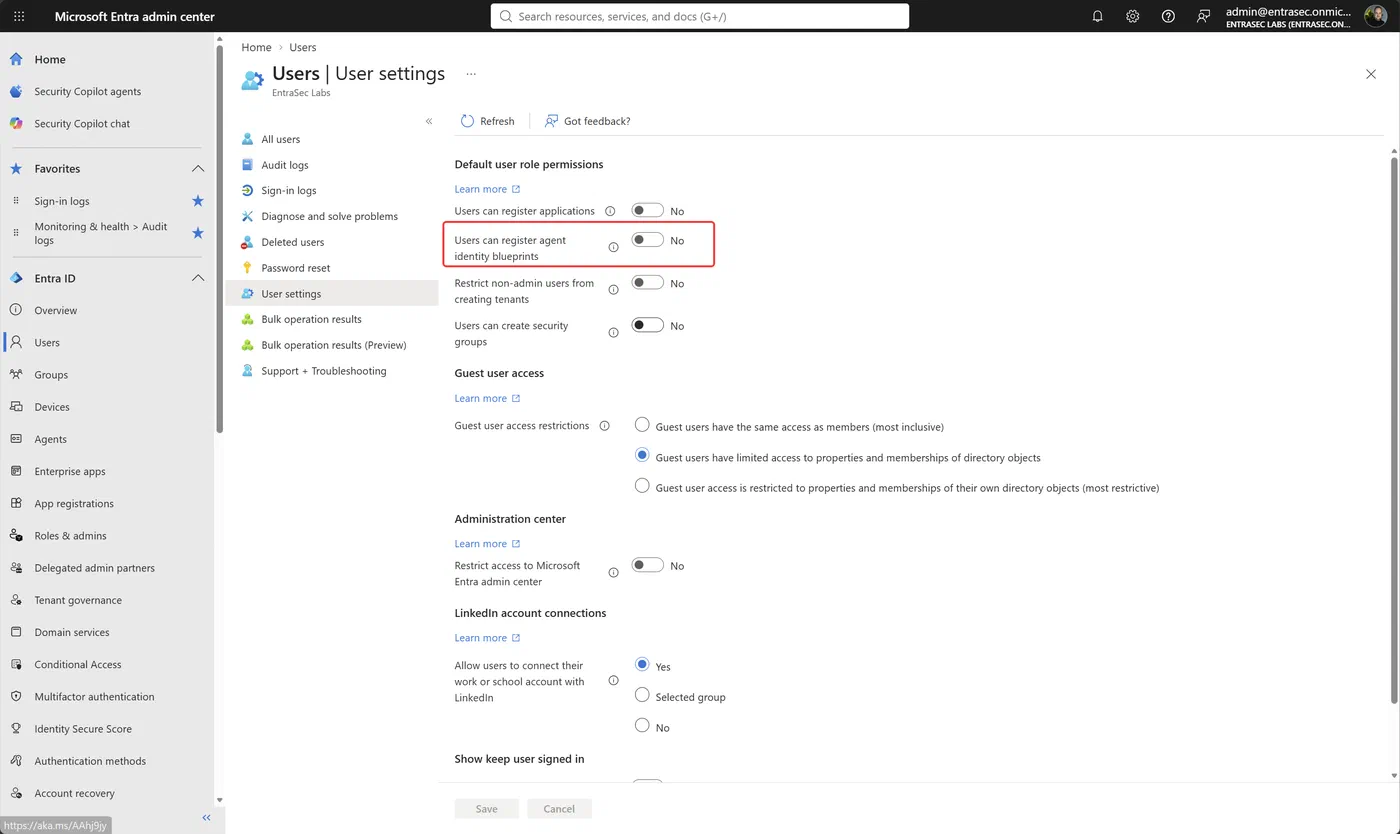Select Guest users have same access as members

click(642, 425)
